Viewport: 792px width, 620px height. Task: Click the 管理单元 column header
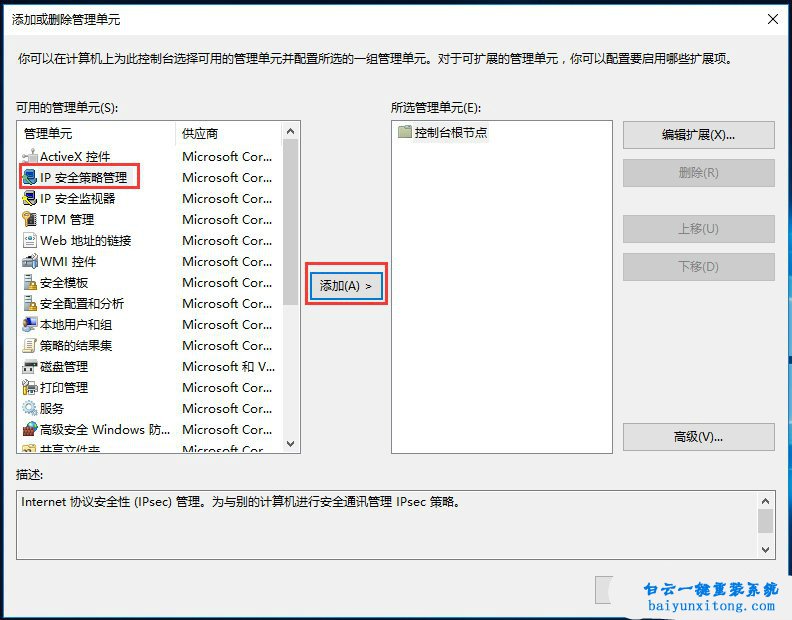point(96,133)
